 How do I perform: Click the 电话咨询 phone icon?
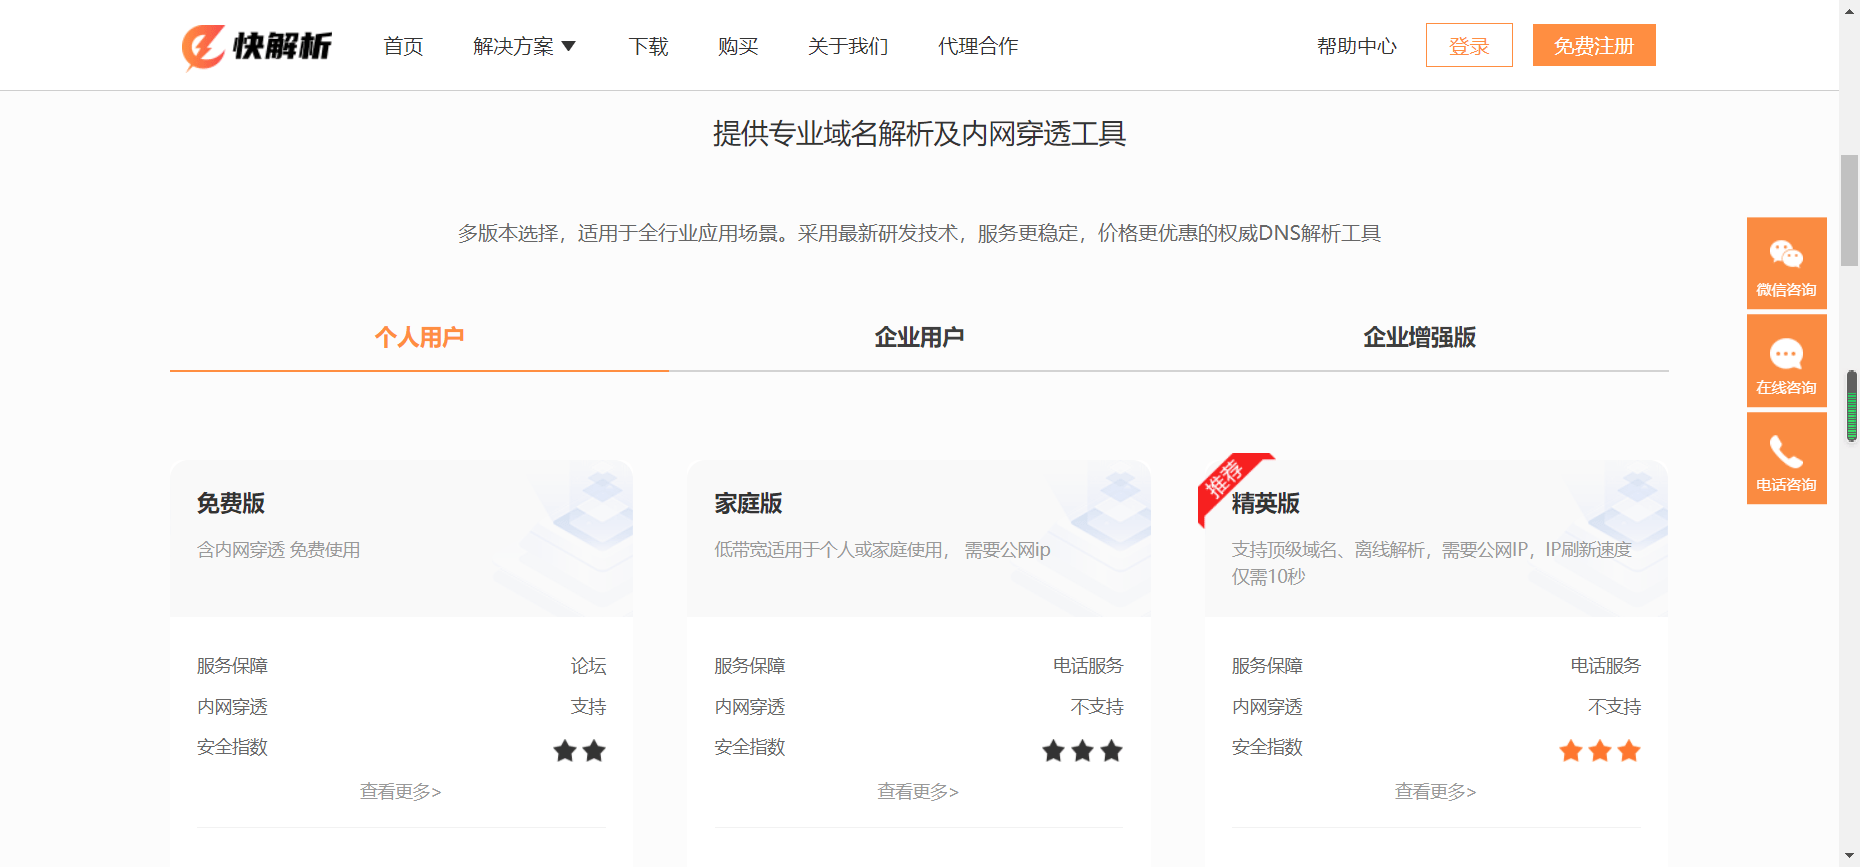1786,452
